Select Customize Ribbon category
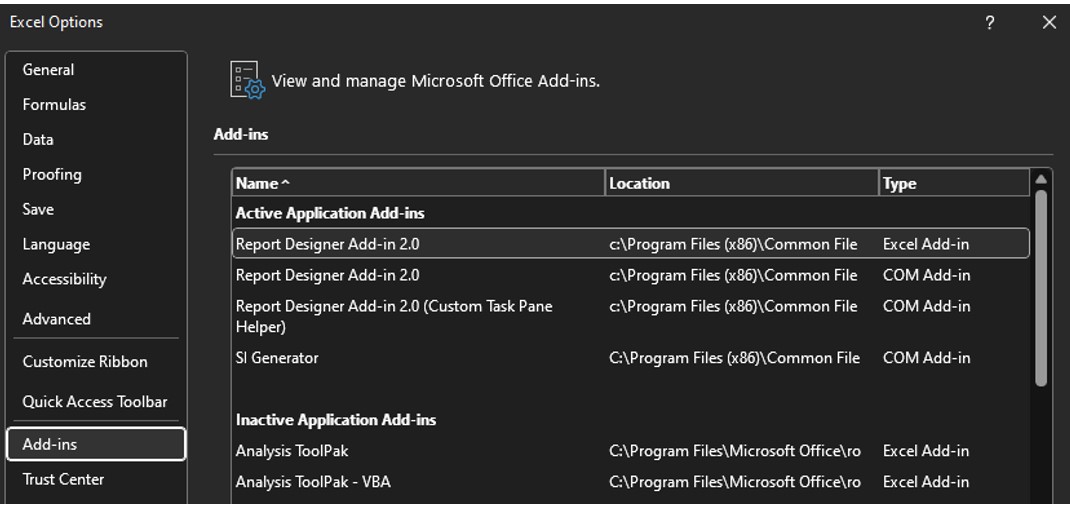This screenshot has width=1070, height=505. click(x=96, y=362)
